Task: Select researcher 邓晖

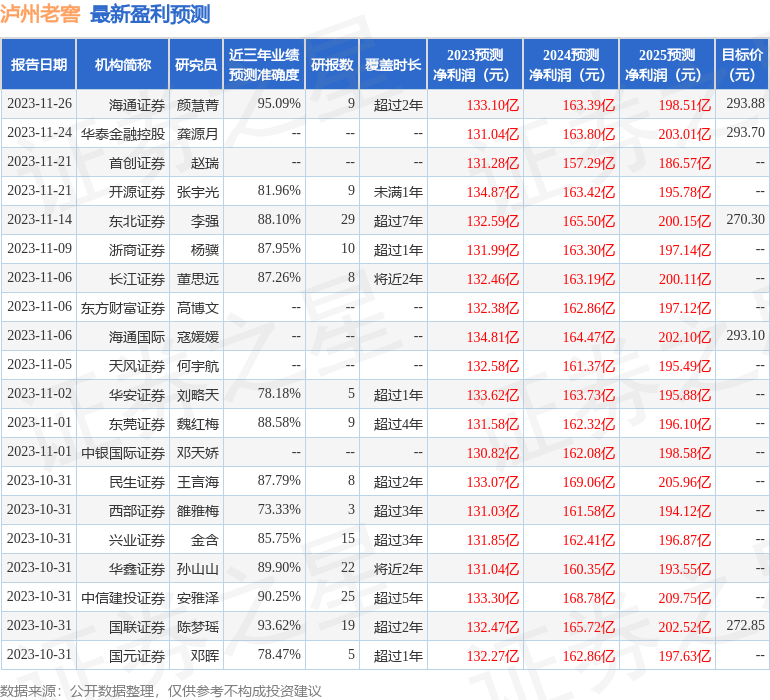Action: point(205,655)
